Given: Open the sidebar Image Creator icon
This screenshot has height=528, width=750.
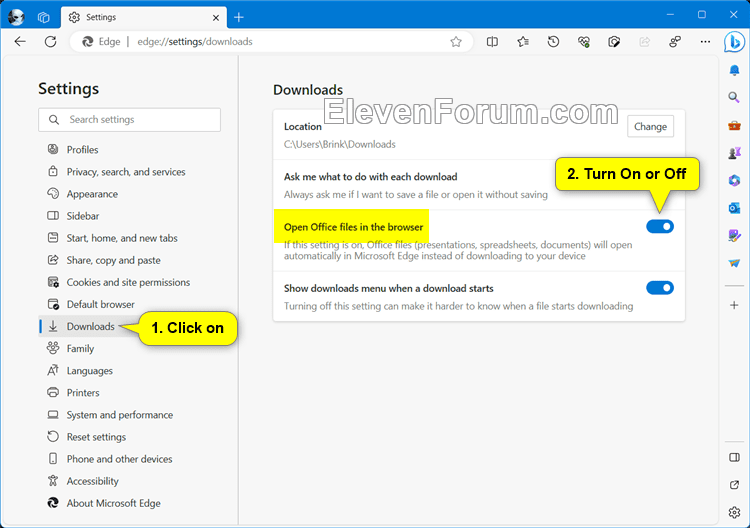Looking at the screenshot, I should tap(734, 235).
